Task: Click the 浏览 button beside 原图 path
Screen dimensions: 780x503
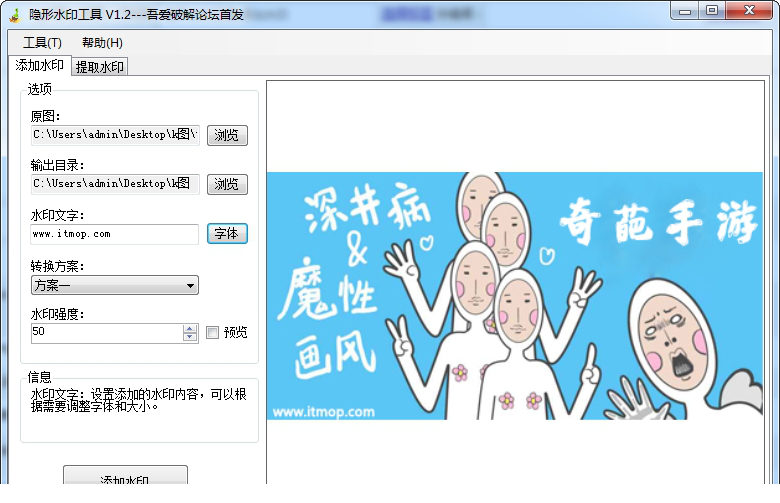Action: pyautogui.click(x=227, y=135)
